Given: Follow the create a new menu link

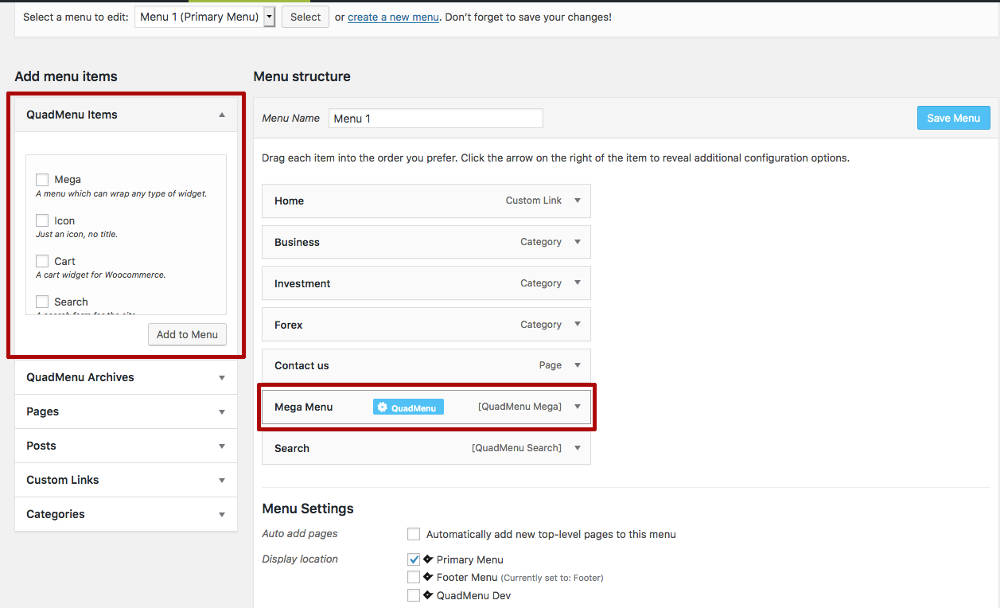Looking at the screenshot, I should 393,17.
